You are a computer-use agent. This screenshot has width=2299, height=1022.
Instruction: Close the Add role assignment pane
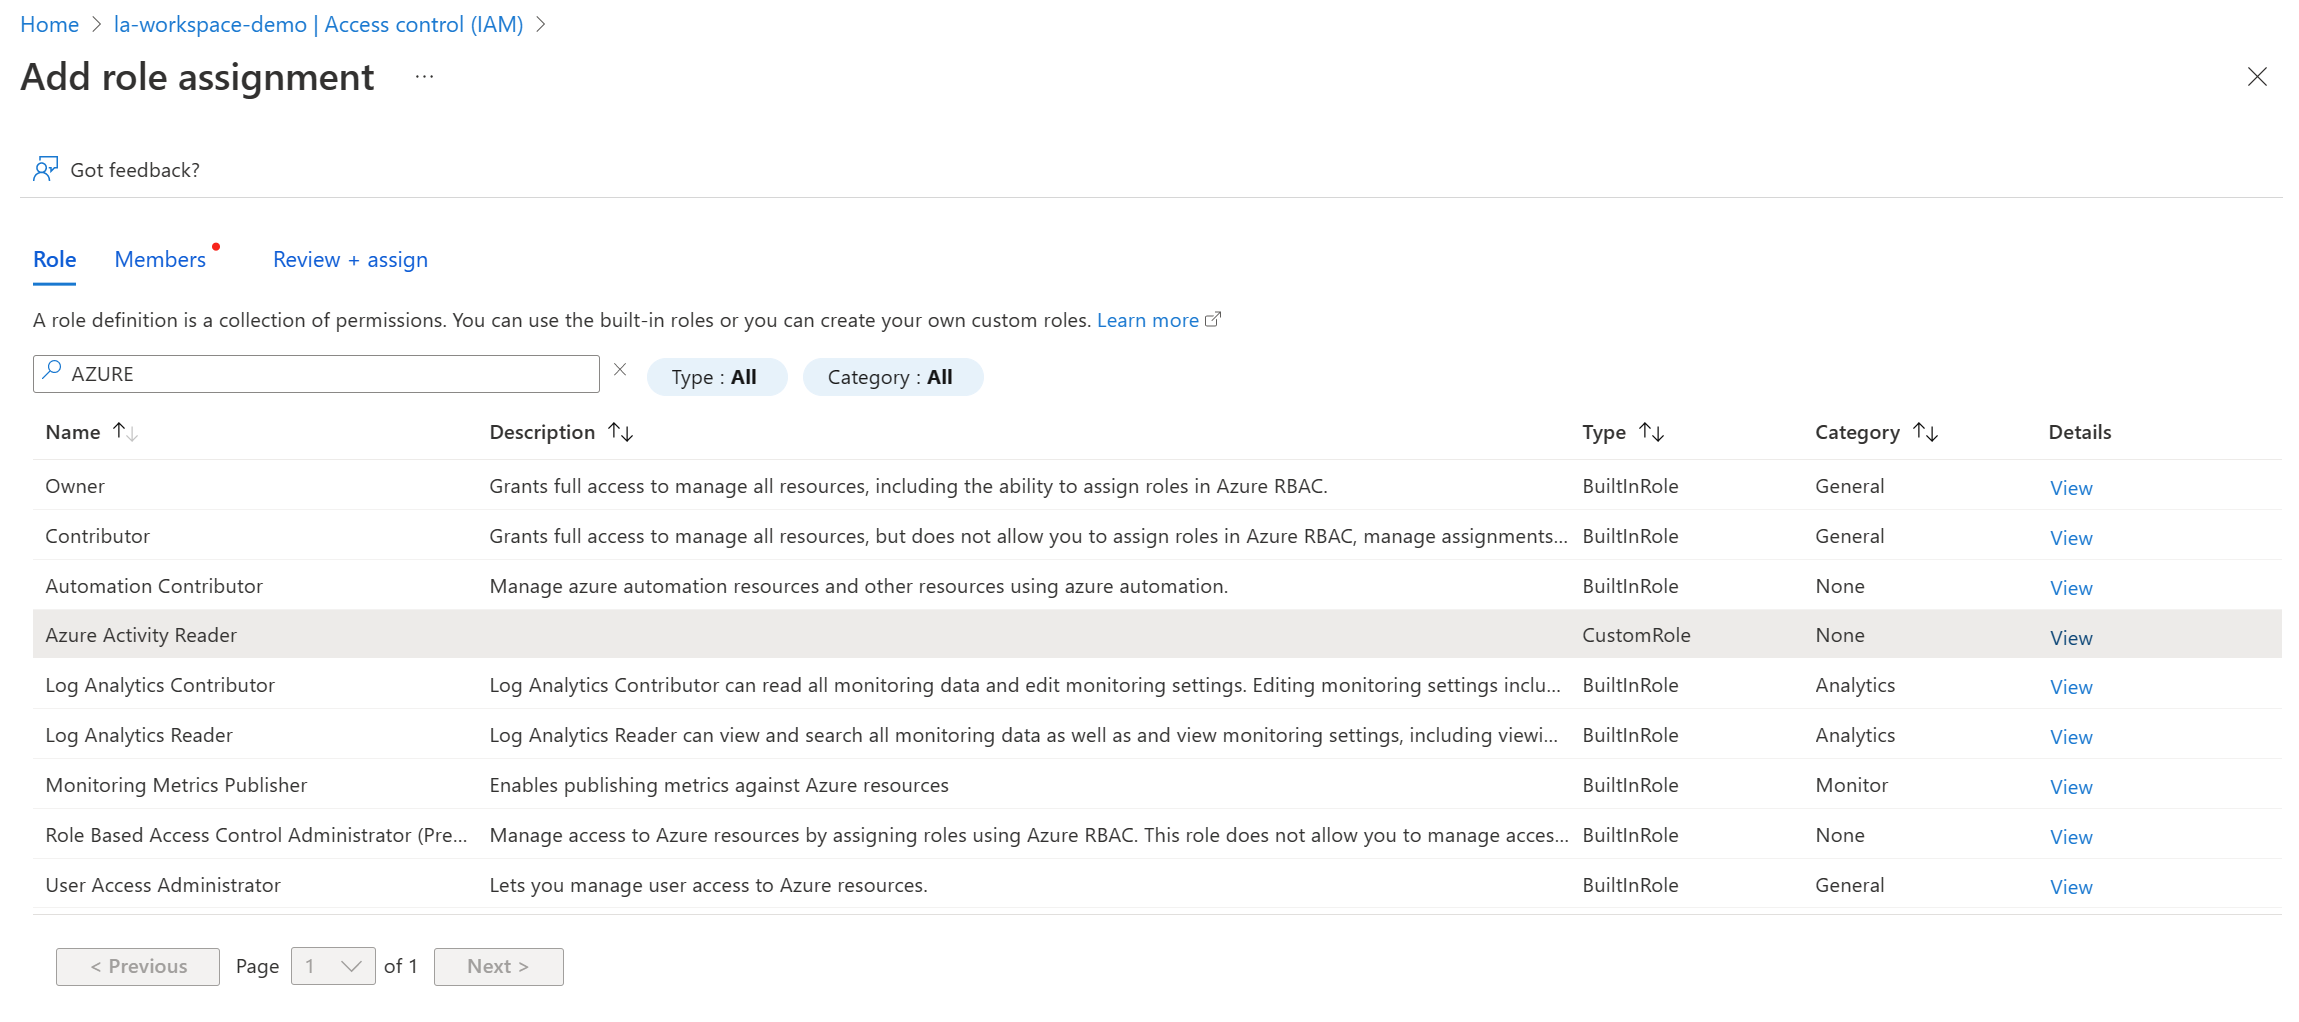[2257, 77]
